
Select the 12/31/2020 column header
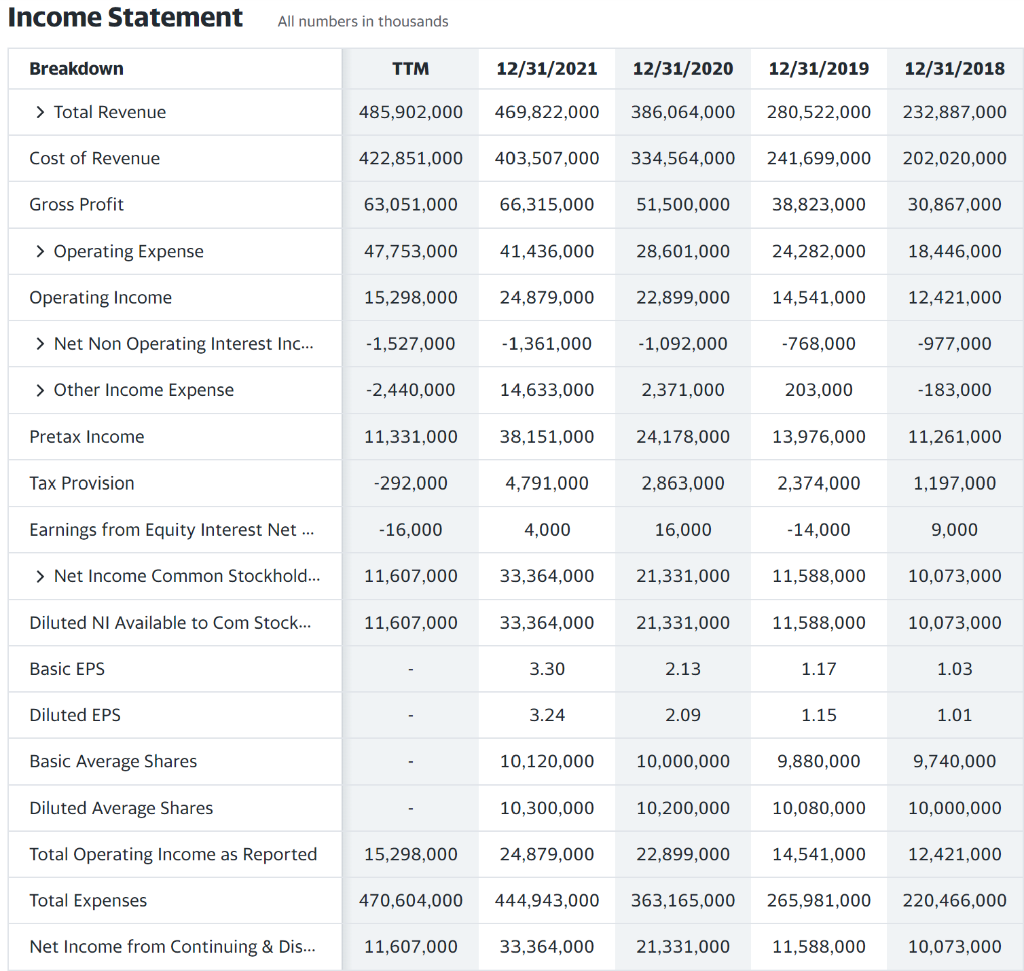(682, 68)
